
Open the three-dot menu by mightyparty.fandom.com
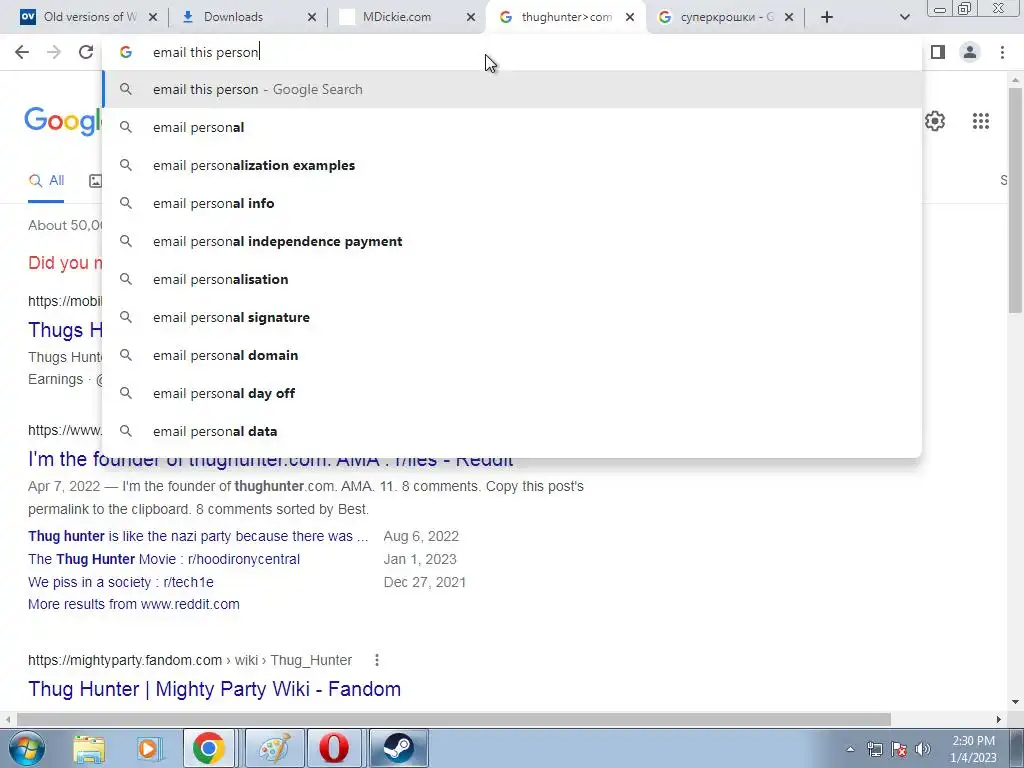click(377, 660)
